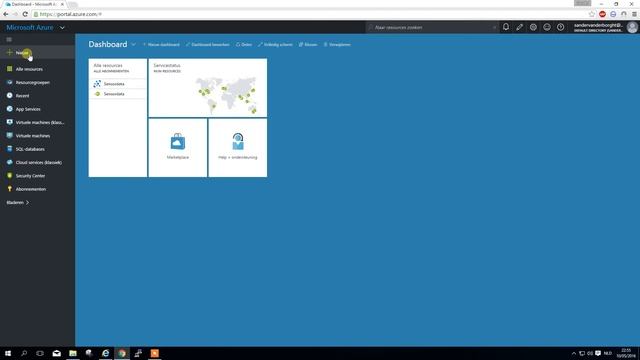Click Verwijderen dashboard button
The image size is (640, 360).
coord(337,44)
